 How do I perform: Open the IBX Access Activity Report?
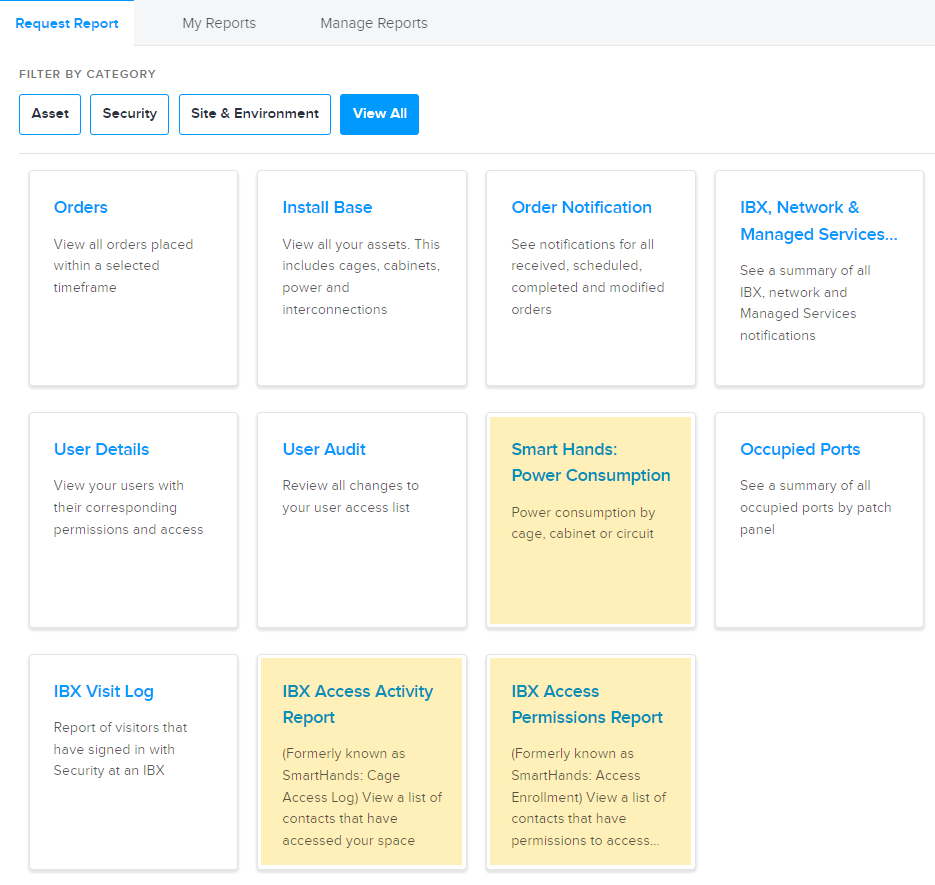pyautogui.click(x=358, y=704)
